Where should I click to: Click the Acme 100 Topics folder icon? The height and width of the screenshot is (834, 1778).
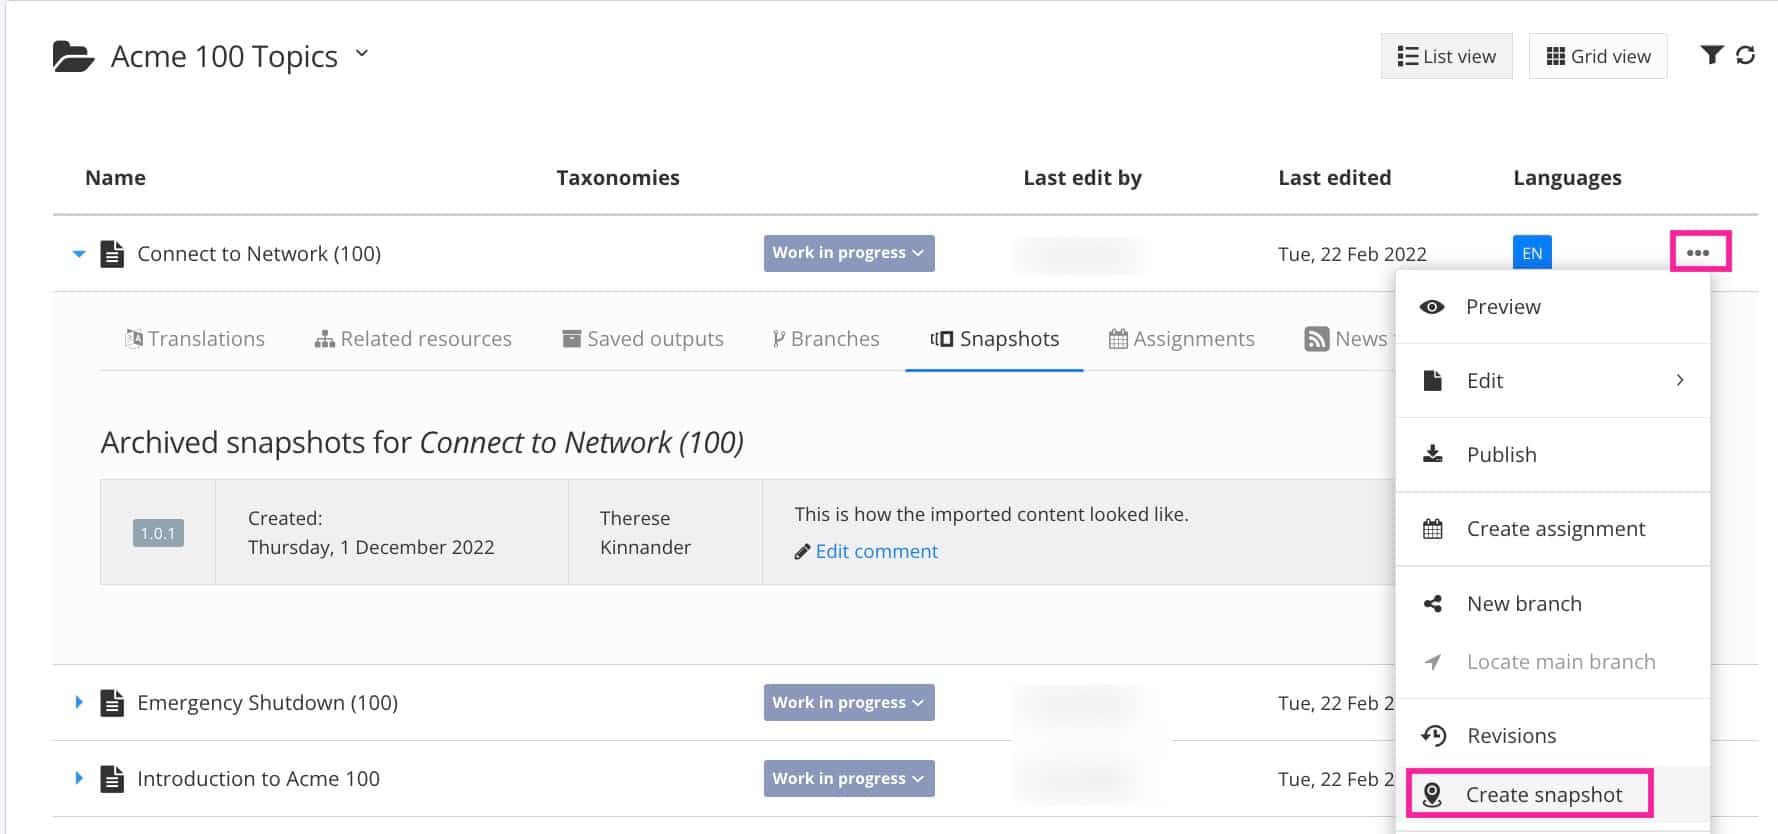pyautogui.click(x=73, y=57)
